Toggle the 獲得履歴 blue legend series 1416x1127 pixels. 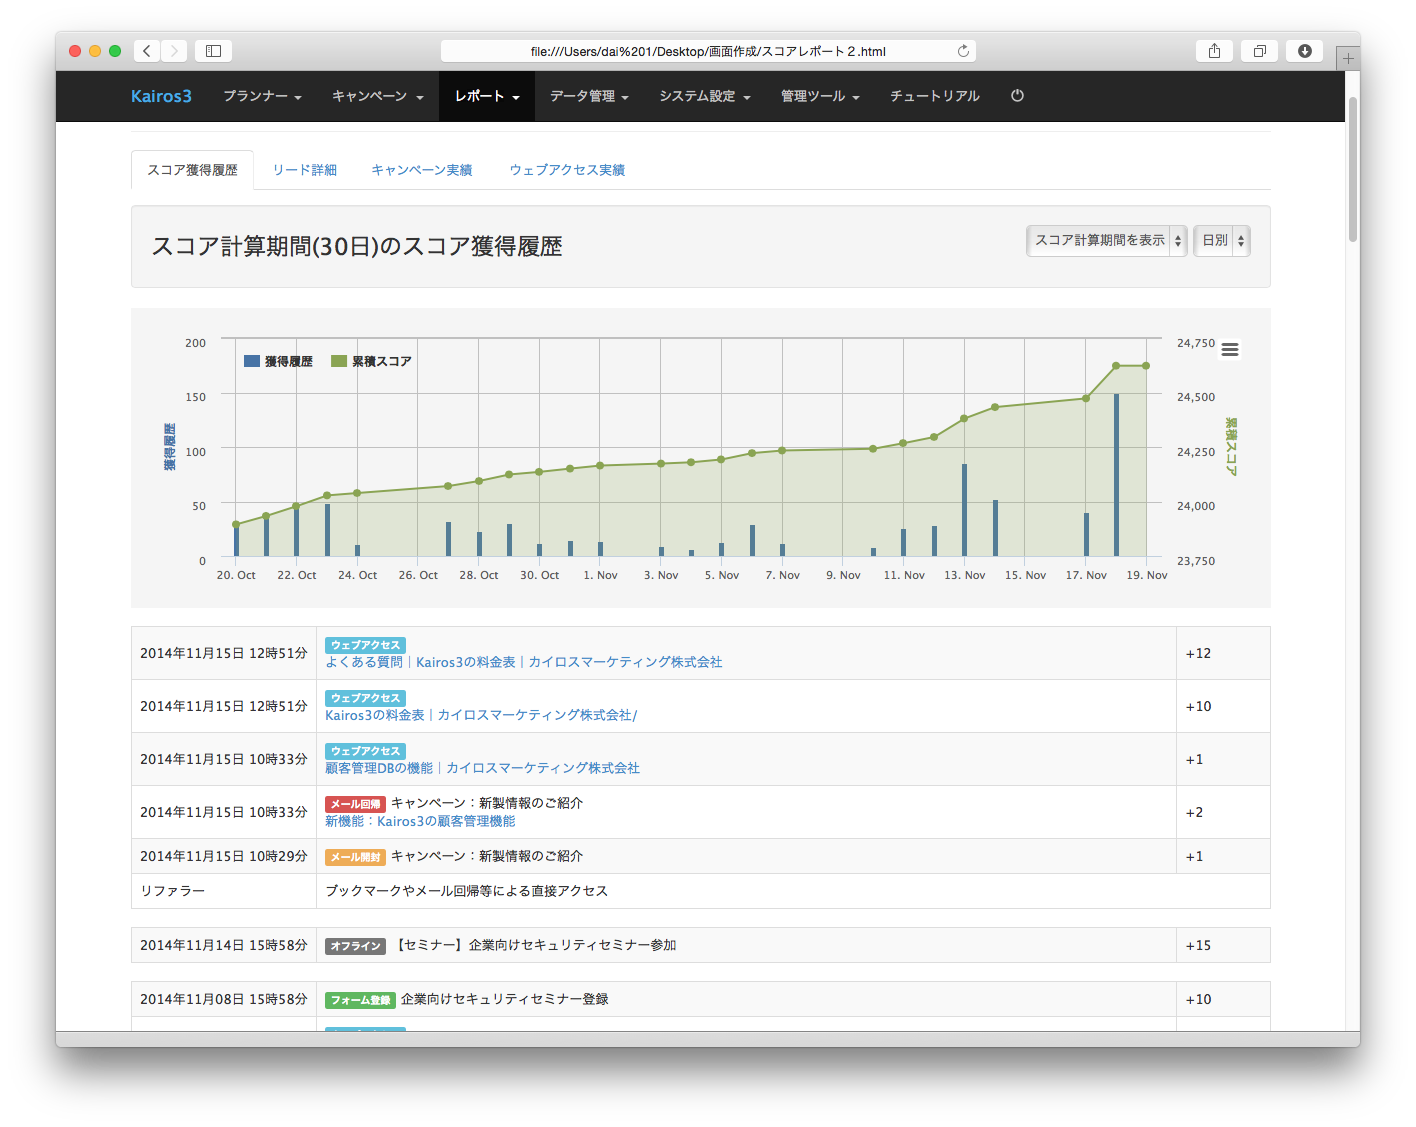(x=279, y=362)
